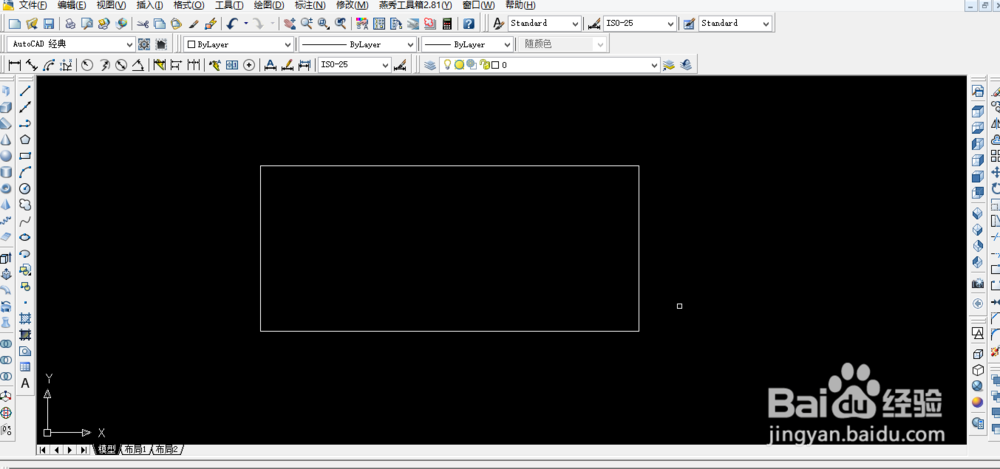Select the Line draw tool
This screenshot has width=1000, height=469.
(26, 91)
